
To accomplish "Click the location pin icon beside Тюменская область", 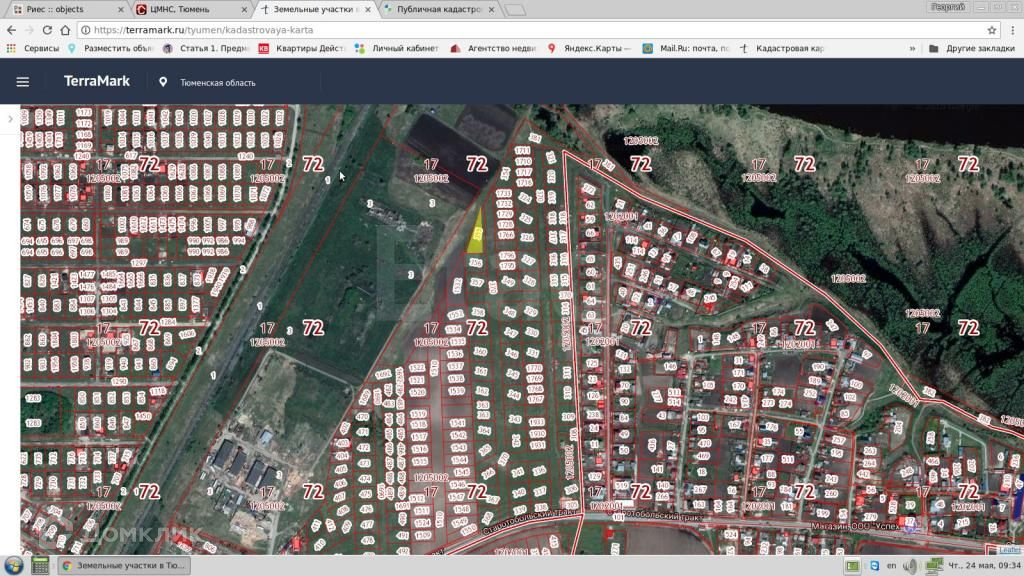I will pyautogui.click(x=163, y=82).
